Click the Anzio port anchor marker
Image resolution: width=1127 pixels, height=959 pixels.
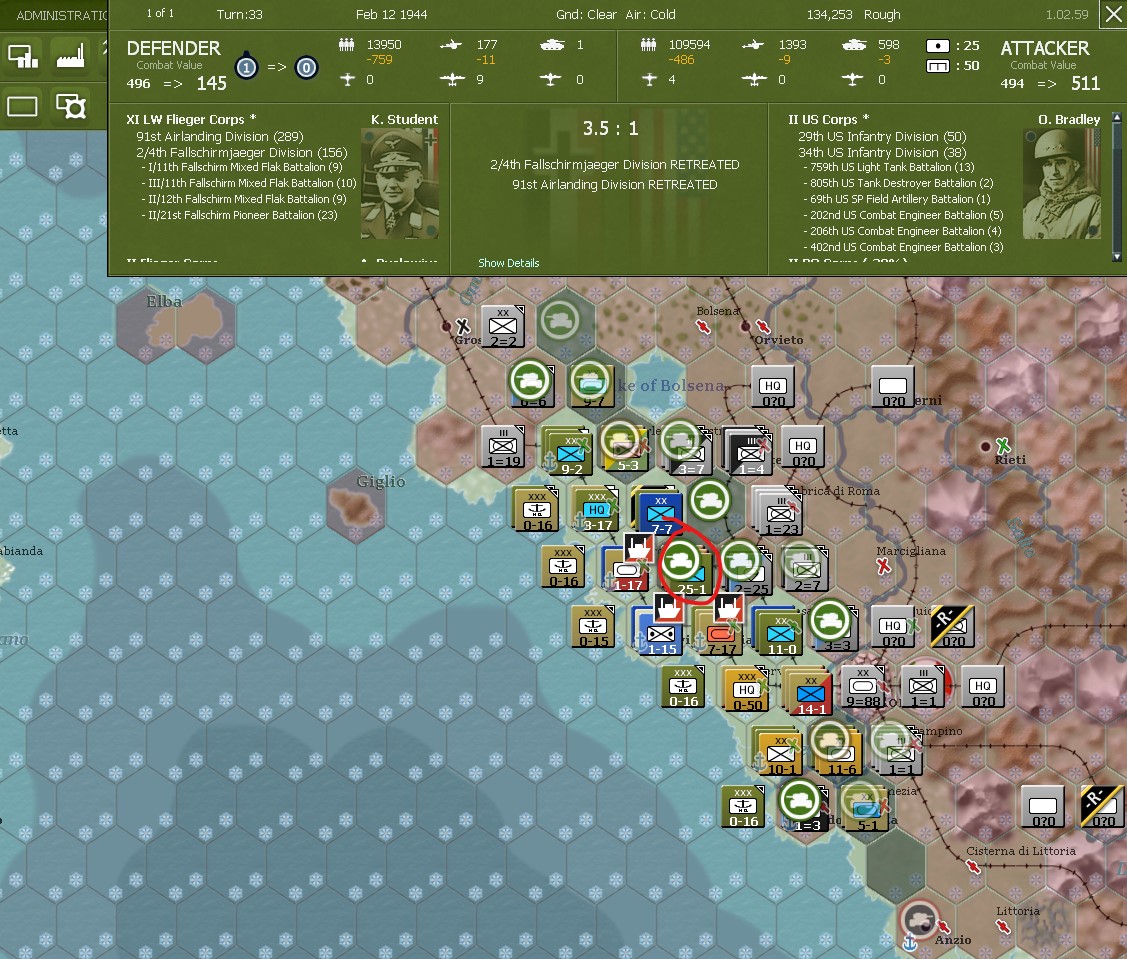point(909,942)
